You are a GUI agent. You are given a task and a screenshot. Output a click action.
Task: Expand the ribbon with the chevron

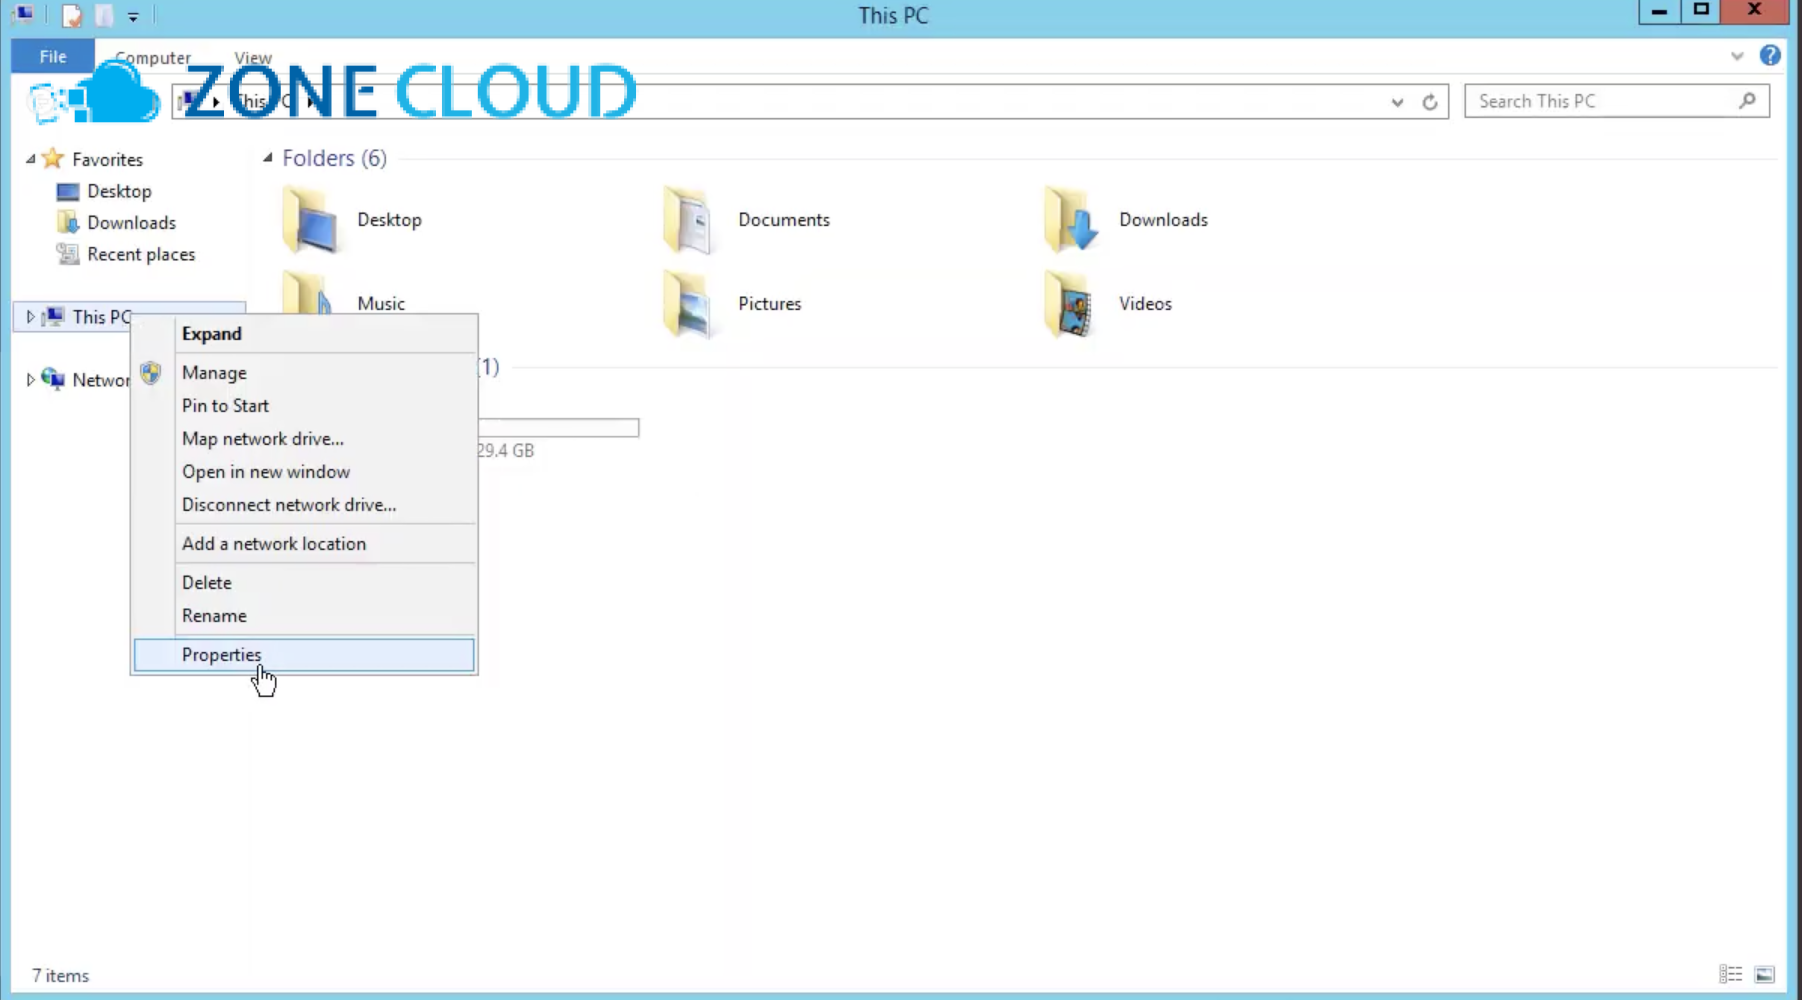click(1737, 57)
